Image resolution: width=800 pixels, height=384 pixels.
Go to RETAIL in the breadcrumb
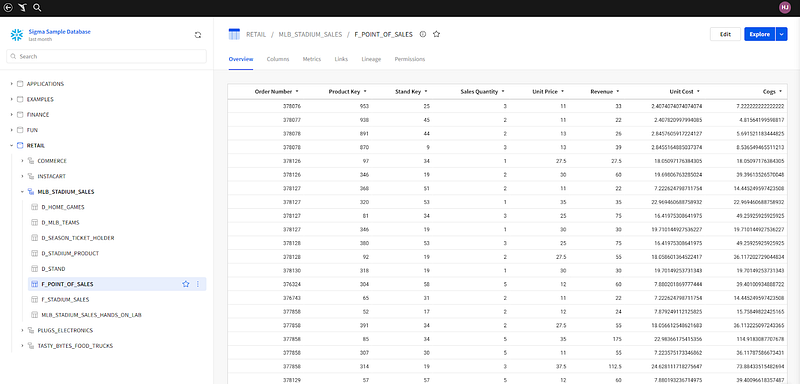click(x=256, y=34)
